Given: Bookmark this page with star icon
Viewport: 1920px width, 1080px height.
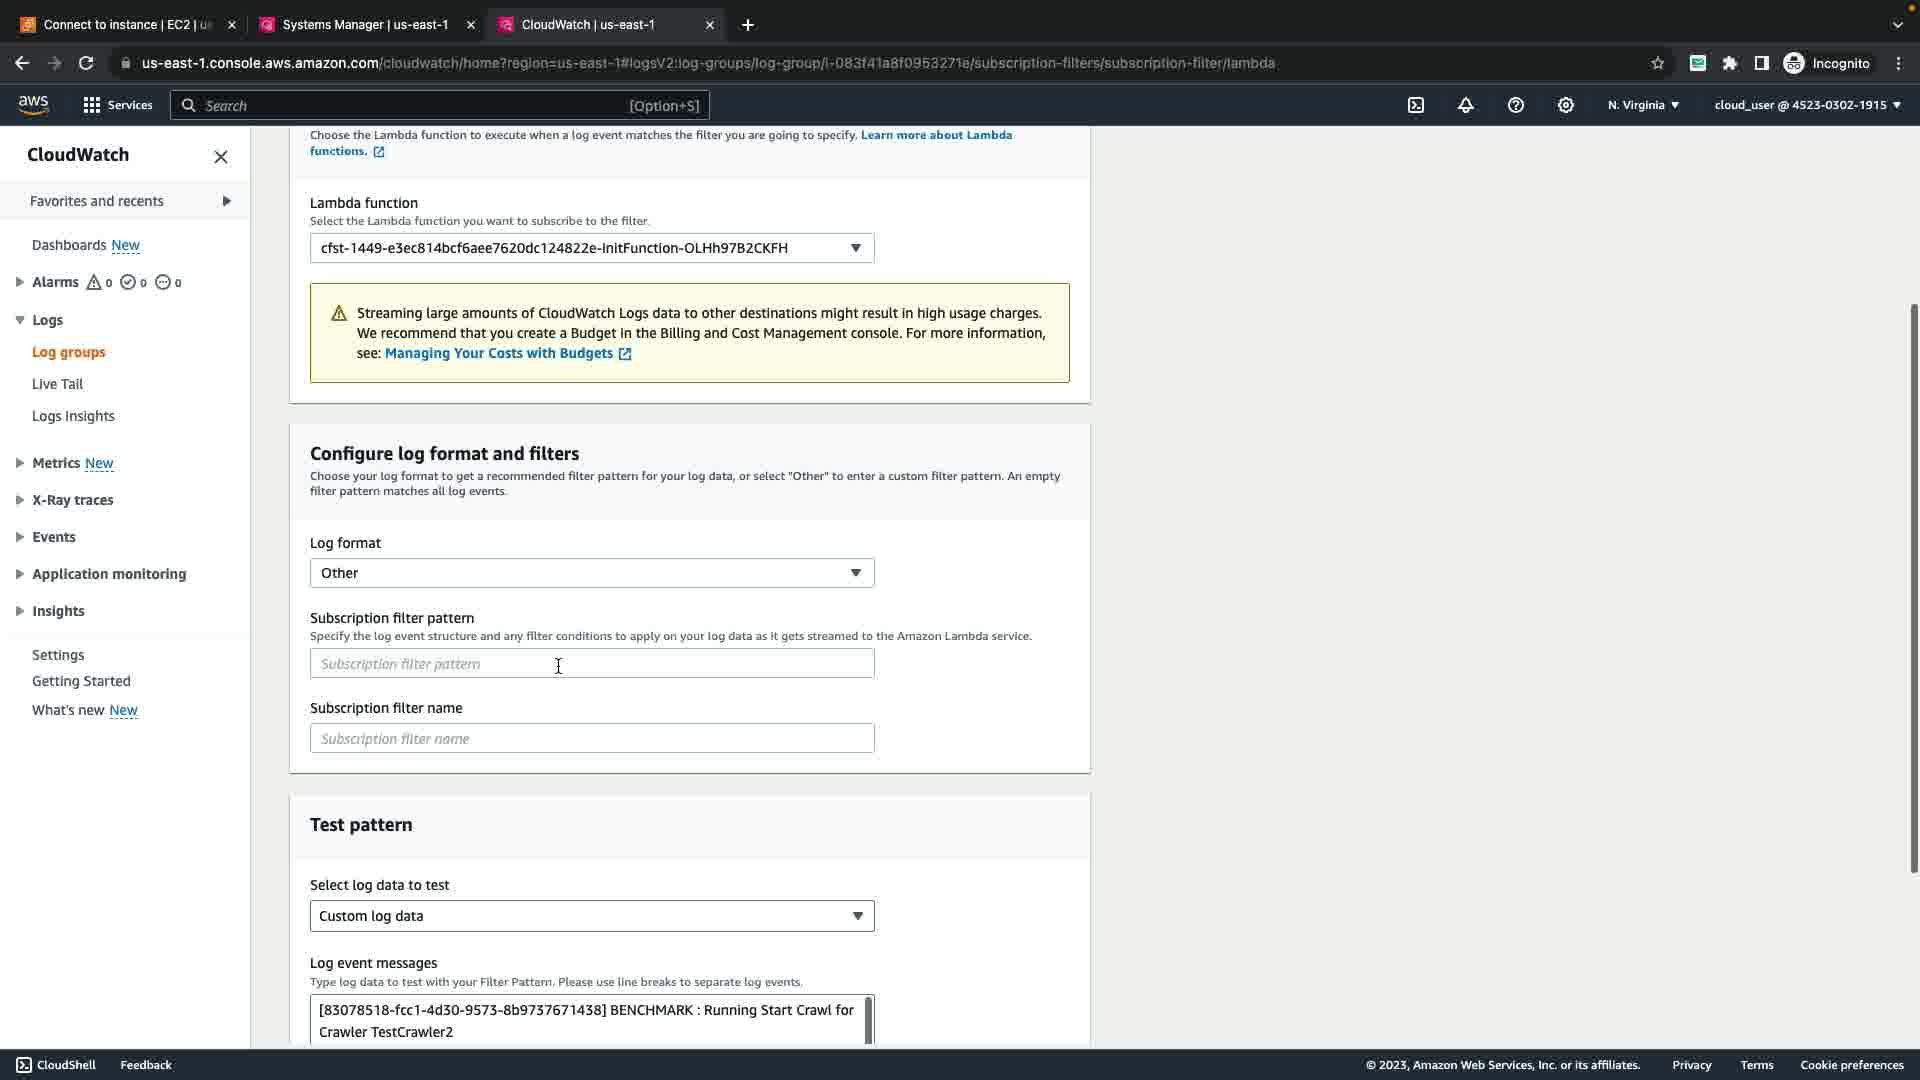Looking at the screenshot, I should tap(1658, 63).
